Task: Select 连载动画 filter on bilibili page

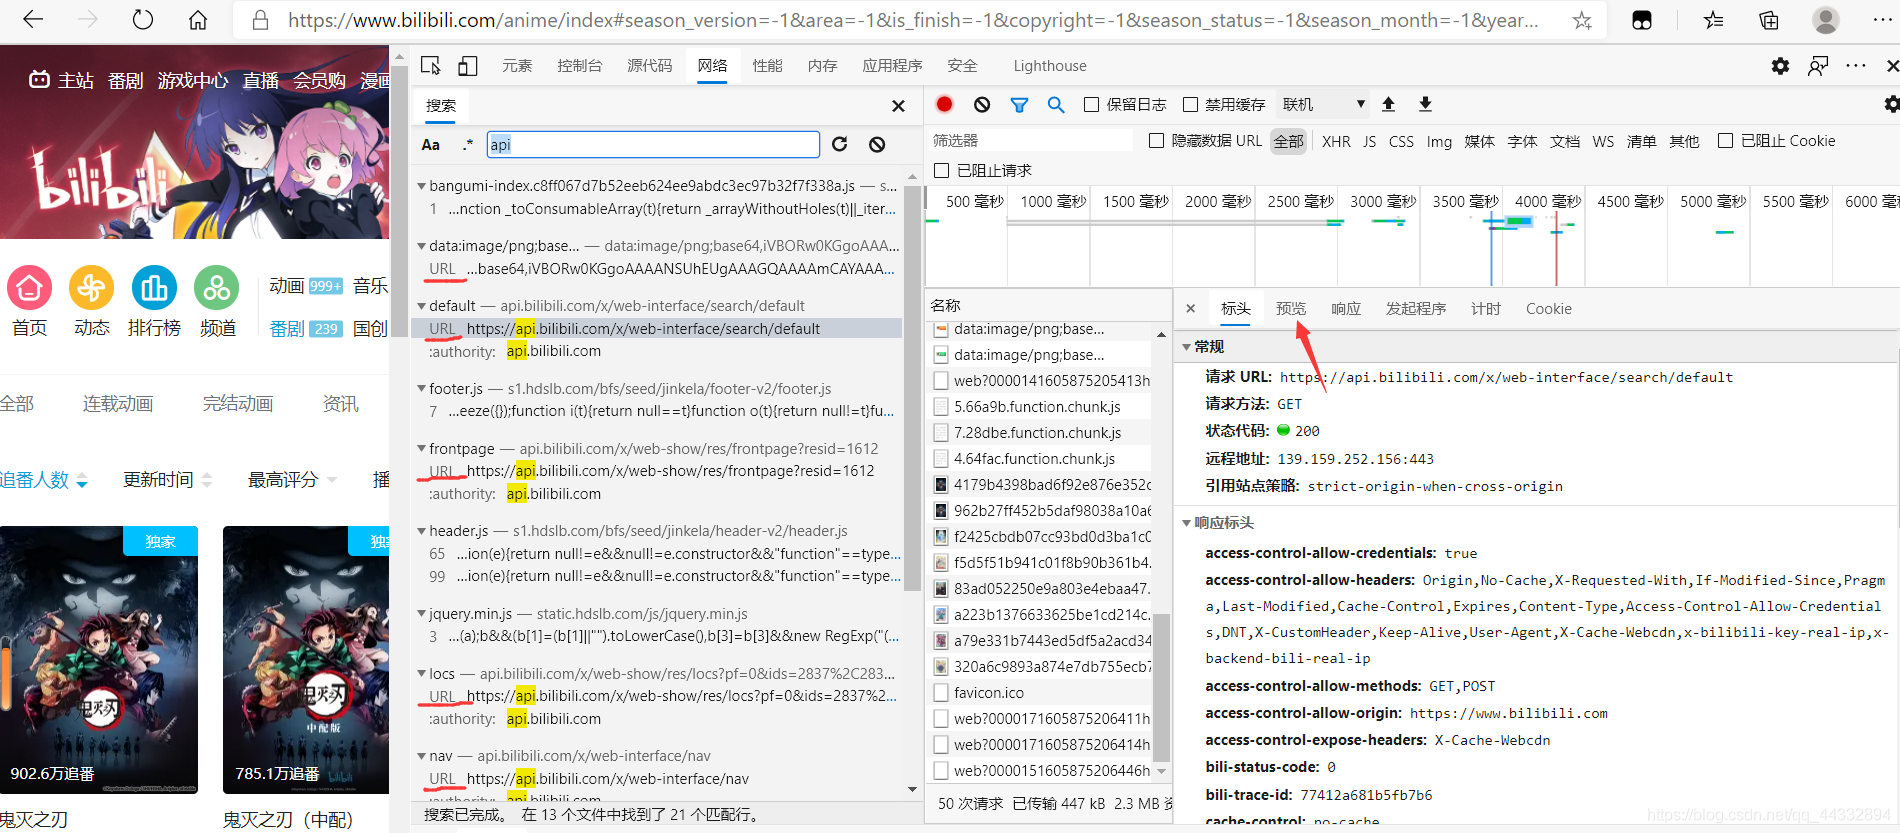Action: pyautogui.click(x=118, y=404)
